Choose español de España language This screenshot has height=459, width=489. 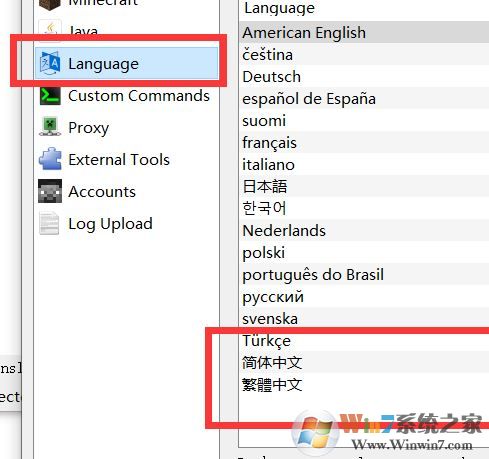[364, 98]
